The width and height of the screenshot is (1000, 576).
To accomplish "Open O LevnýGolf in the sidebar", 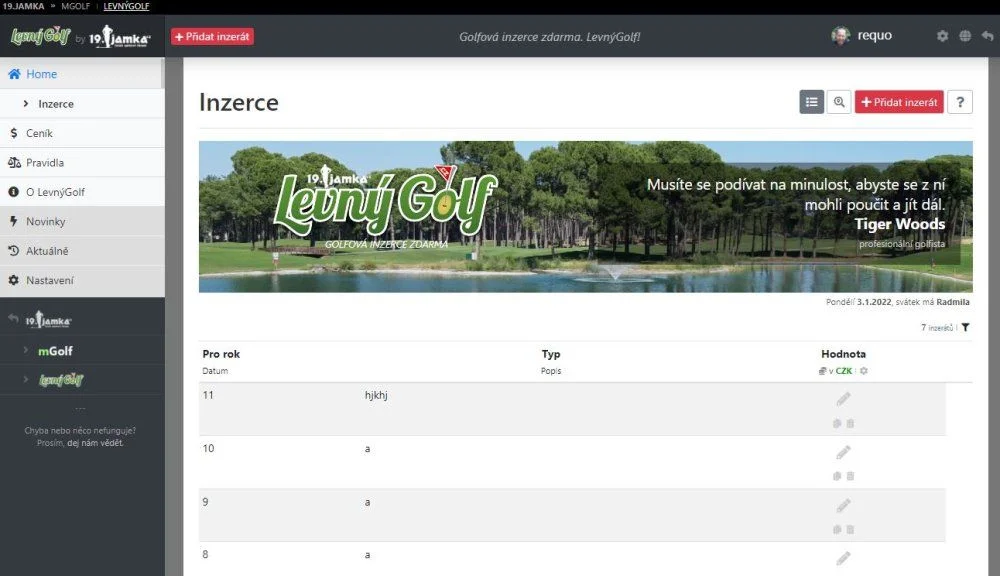I will [82, 192].
